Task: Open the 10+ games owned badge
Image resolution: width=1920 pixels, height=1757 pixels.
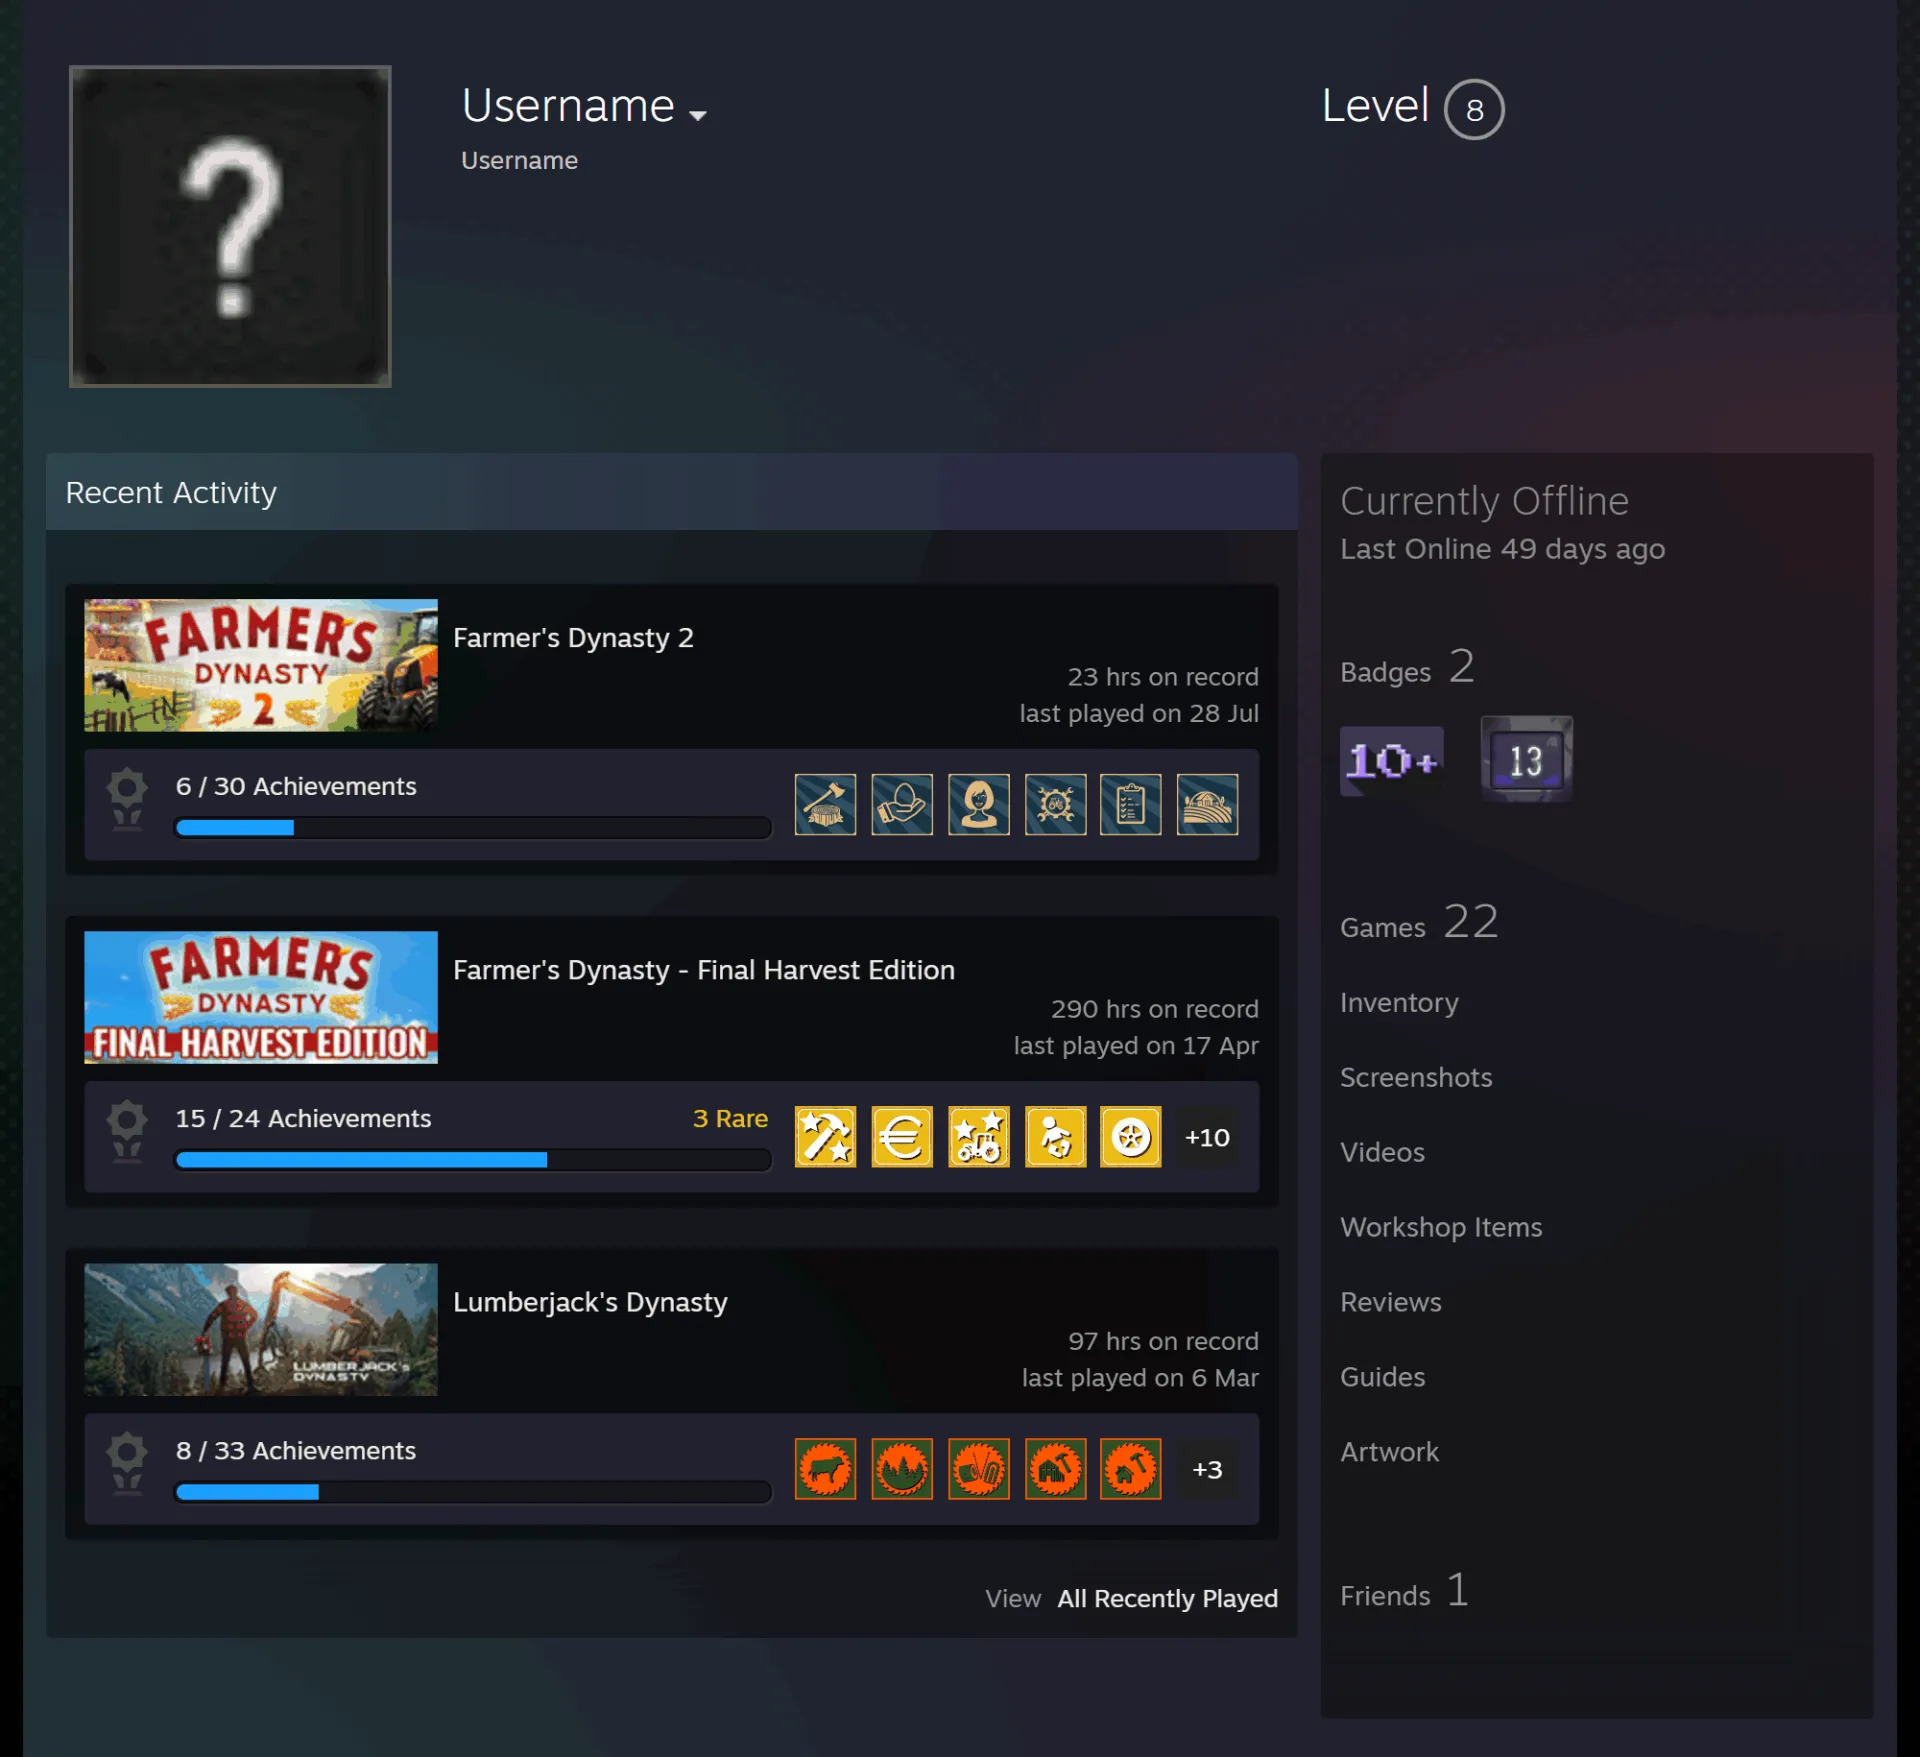Action: (x=1391, y=761)
